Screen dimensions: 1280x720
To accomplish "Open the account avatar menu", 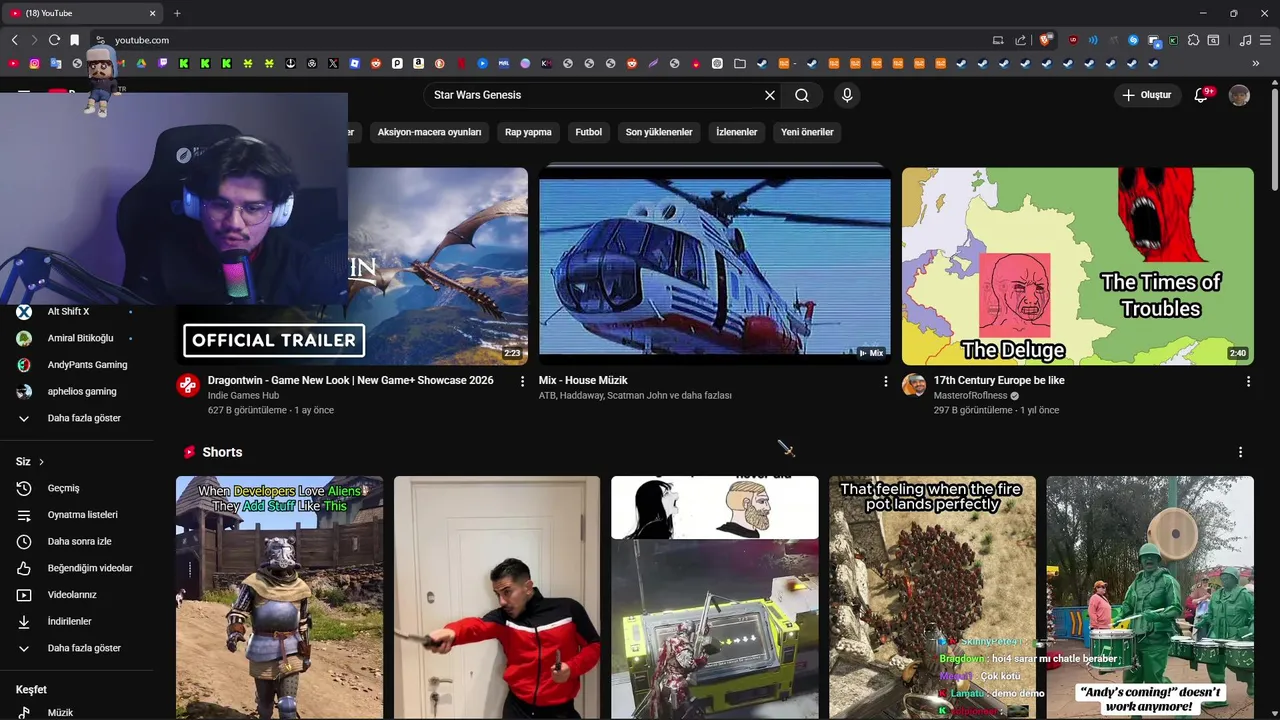I will [x=1239, y=95].
